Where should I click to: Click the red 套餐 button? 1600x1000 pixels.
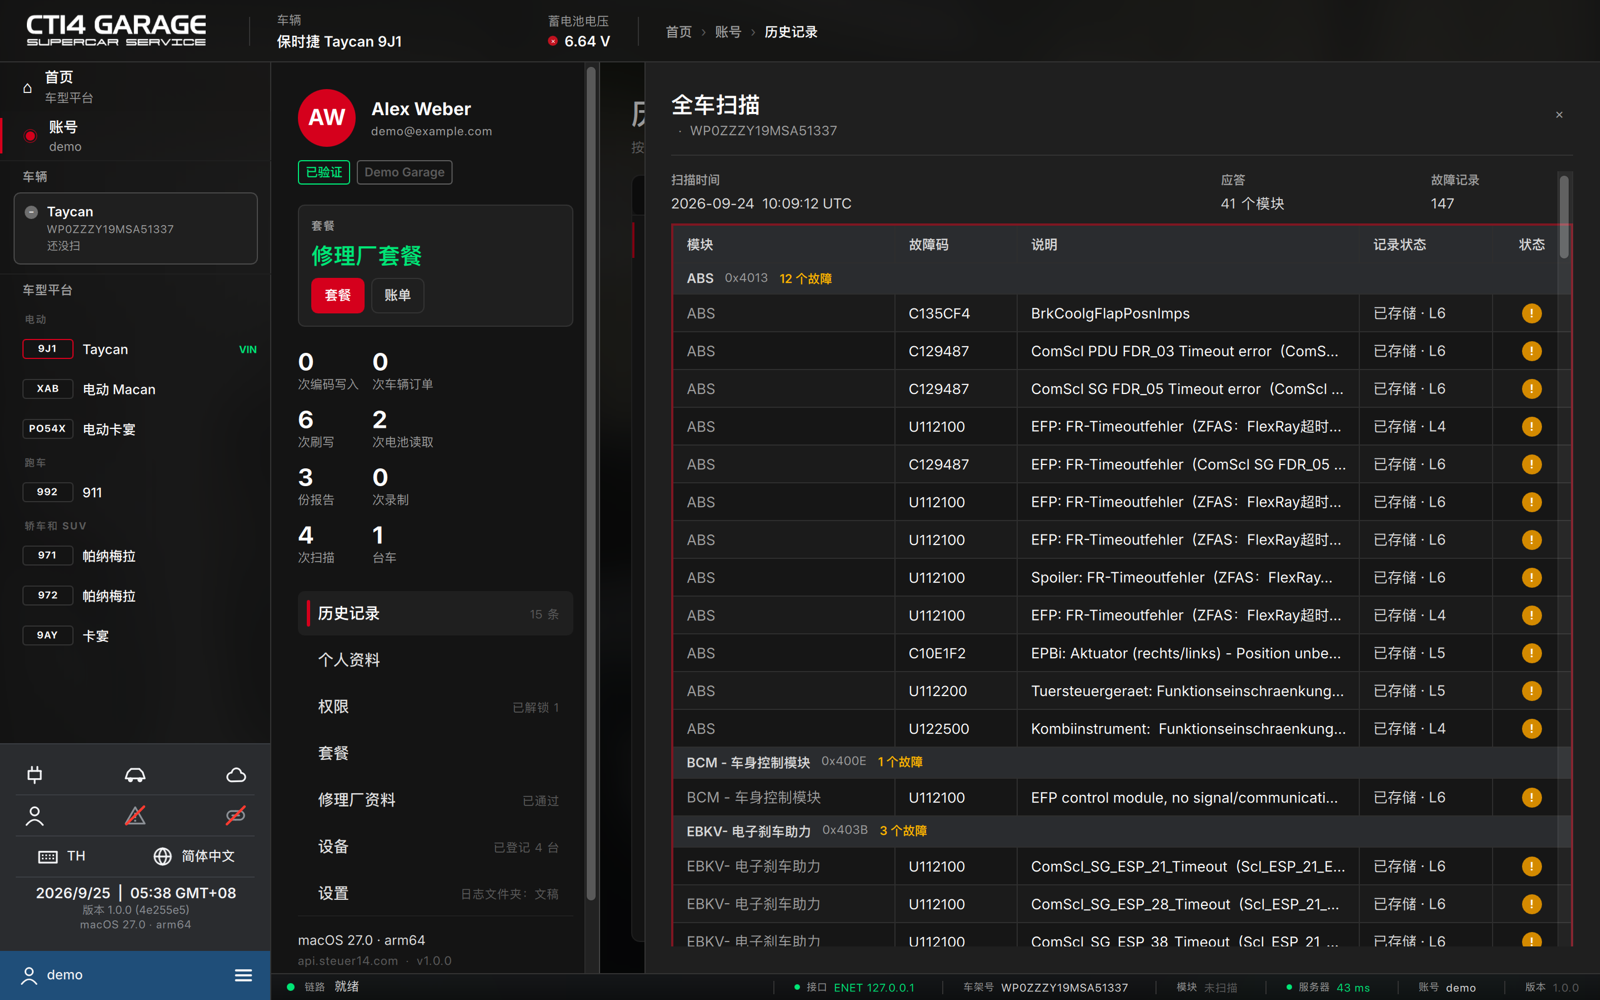[338, 295]
